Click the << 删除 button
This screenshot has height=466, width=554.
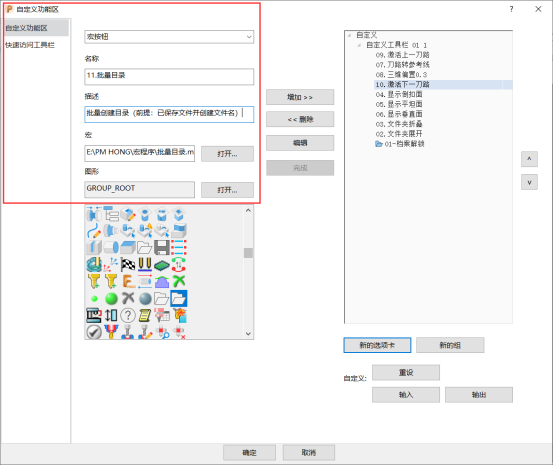point(300,119)
